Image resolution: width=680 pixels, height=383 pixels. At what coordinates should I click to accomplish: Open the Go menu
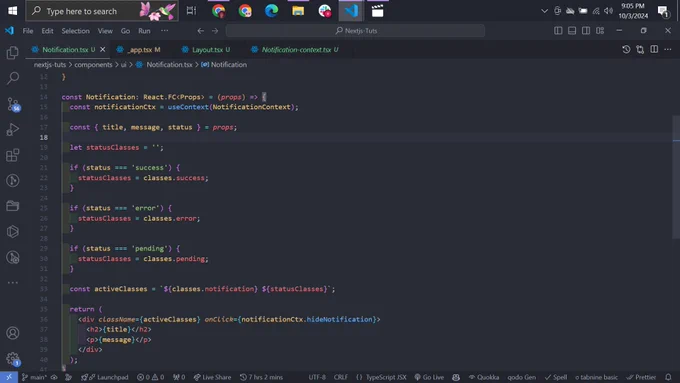tap(125, 31)
